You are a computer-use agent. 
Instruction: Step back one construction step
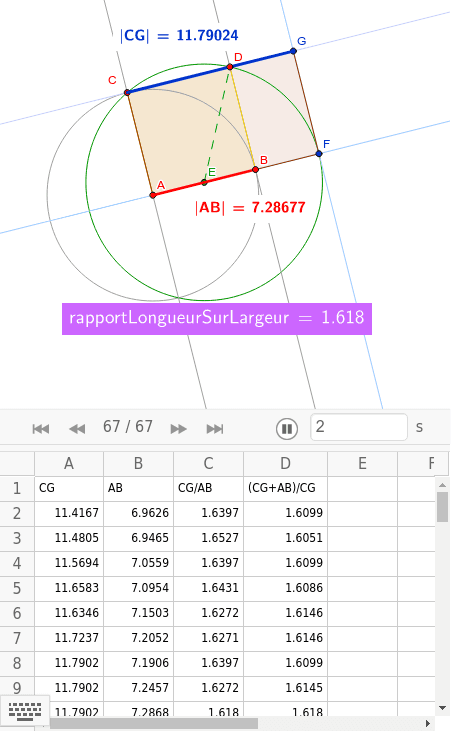pos(77,429)
